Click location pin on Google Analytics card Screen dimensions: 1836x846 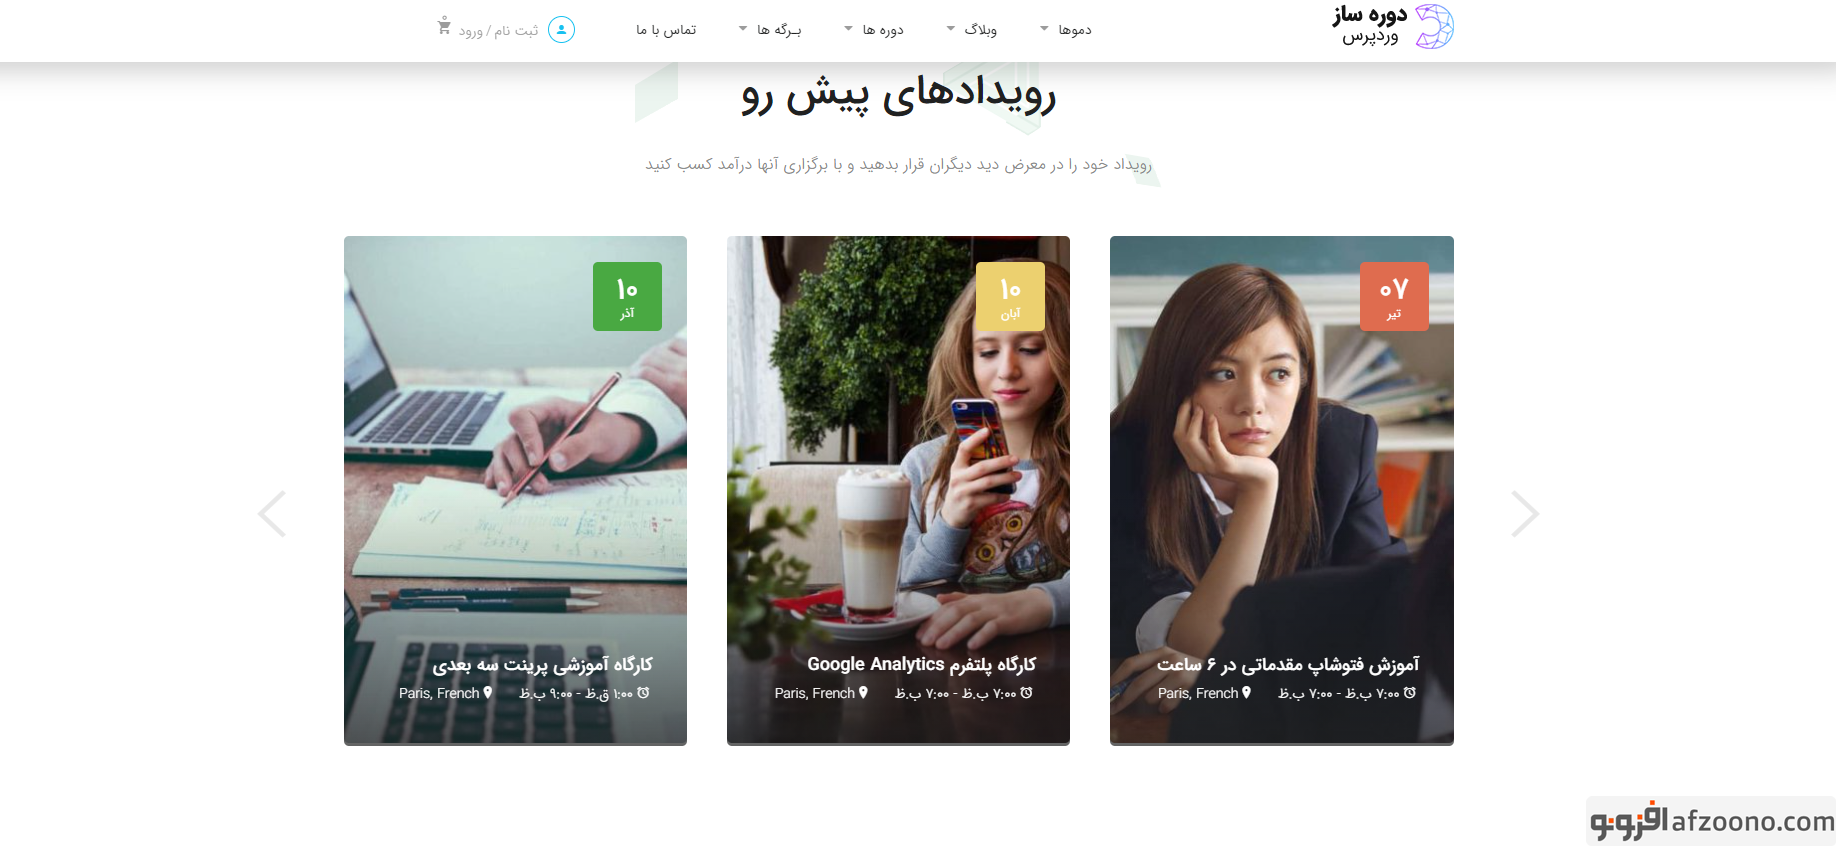tap(863, 692)
